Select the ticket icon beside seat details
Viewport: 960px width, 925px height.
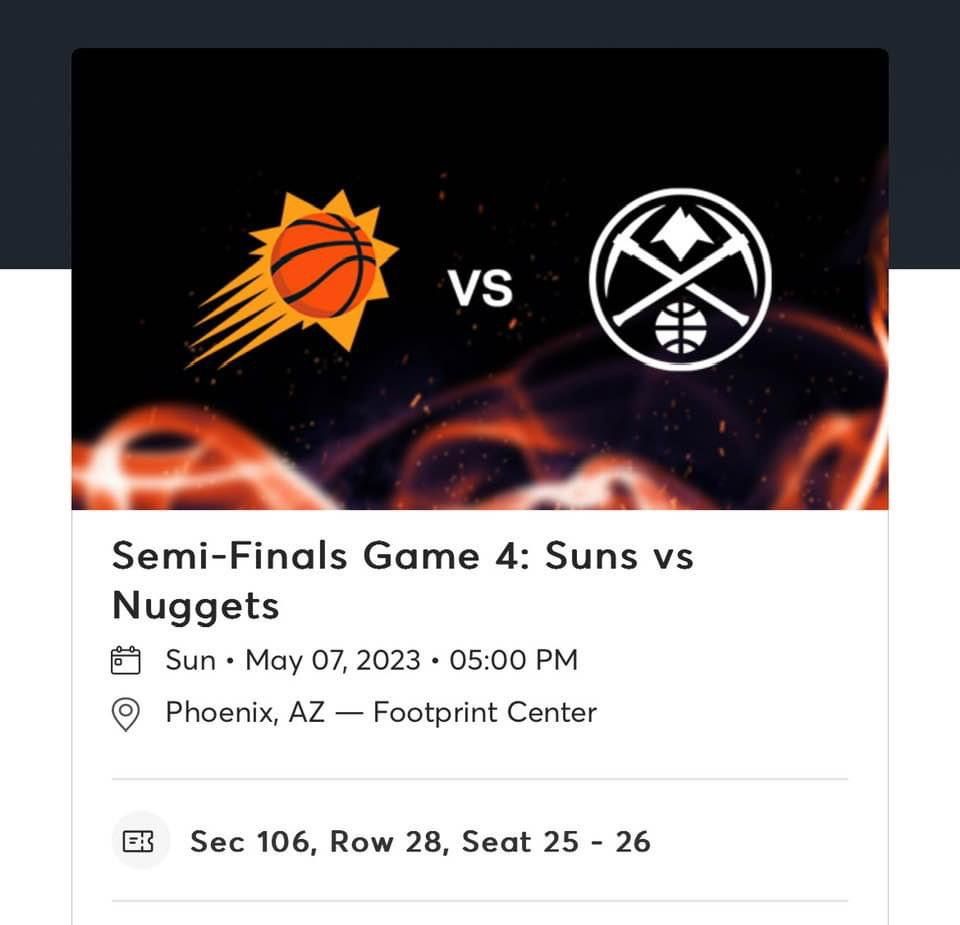coord(140,840)
